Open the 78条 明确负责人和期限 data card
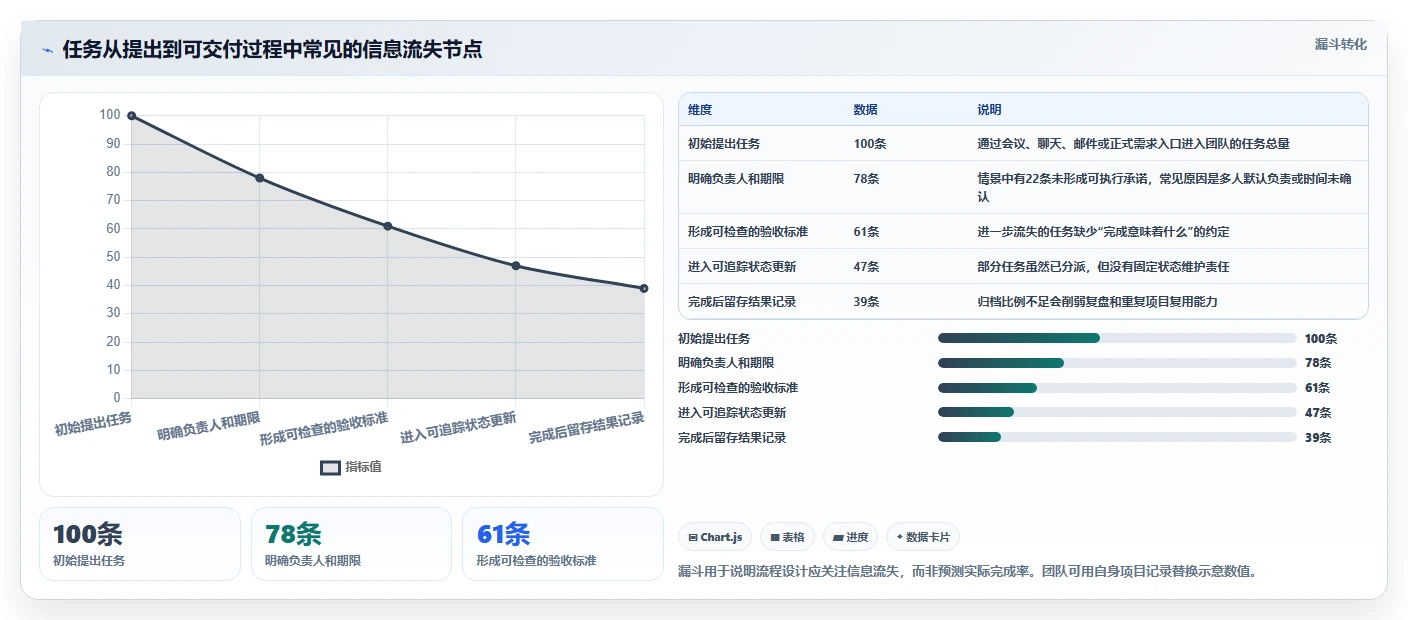1408x620 pixels. pyautogui.click(x=352, y=544)
